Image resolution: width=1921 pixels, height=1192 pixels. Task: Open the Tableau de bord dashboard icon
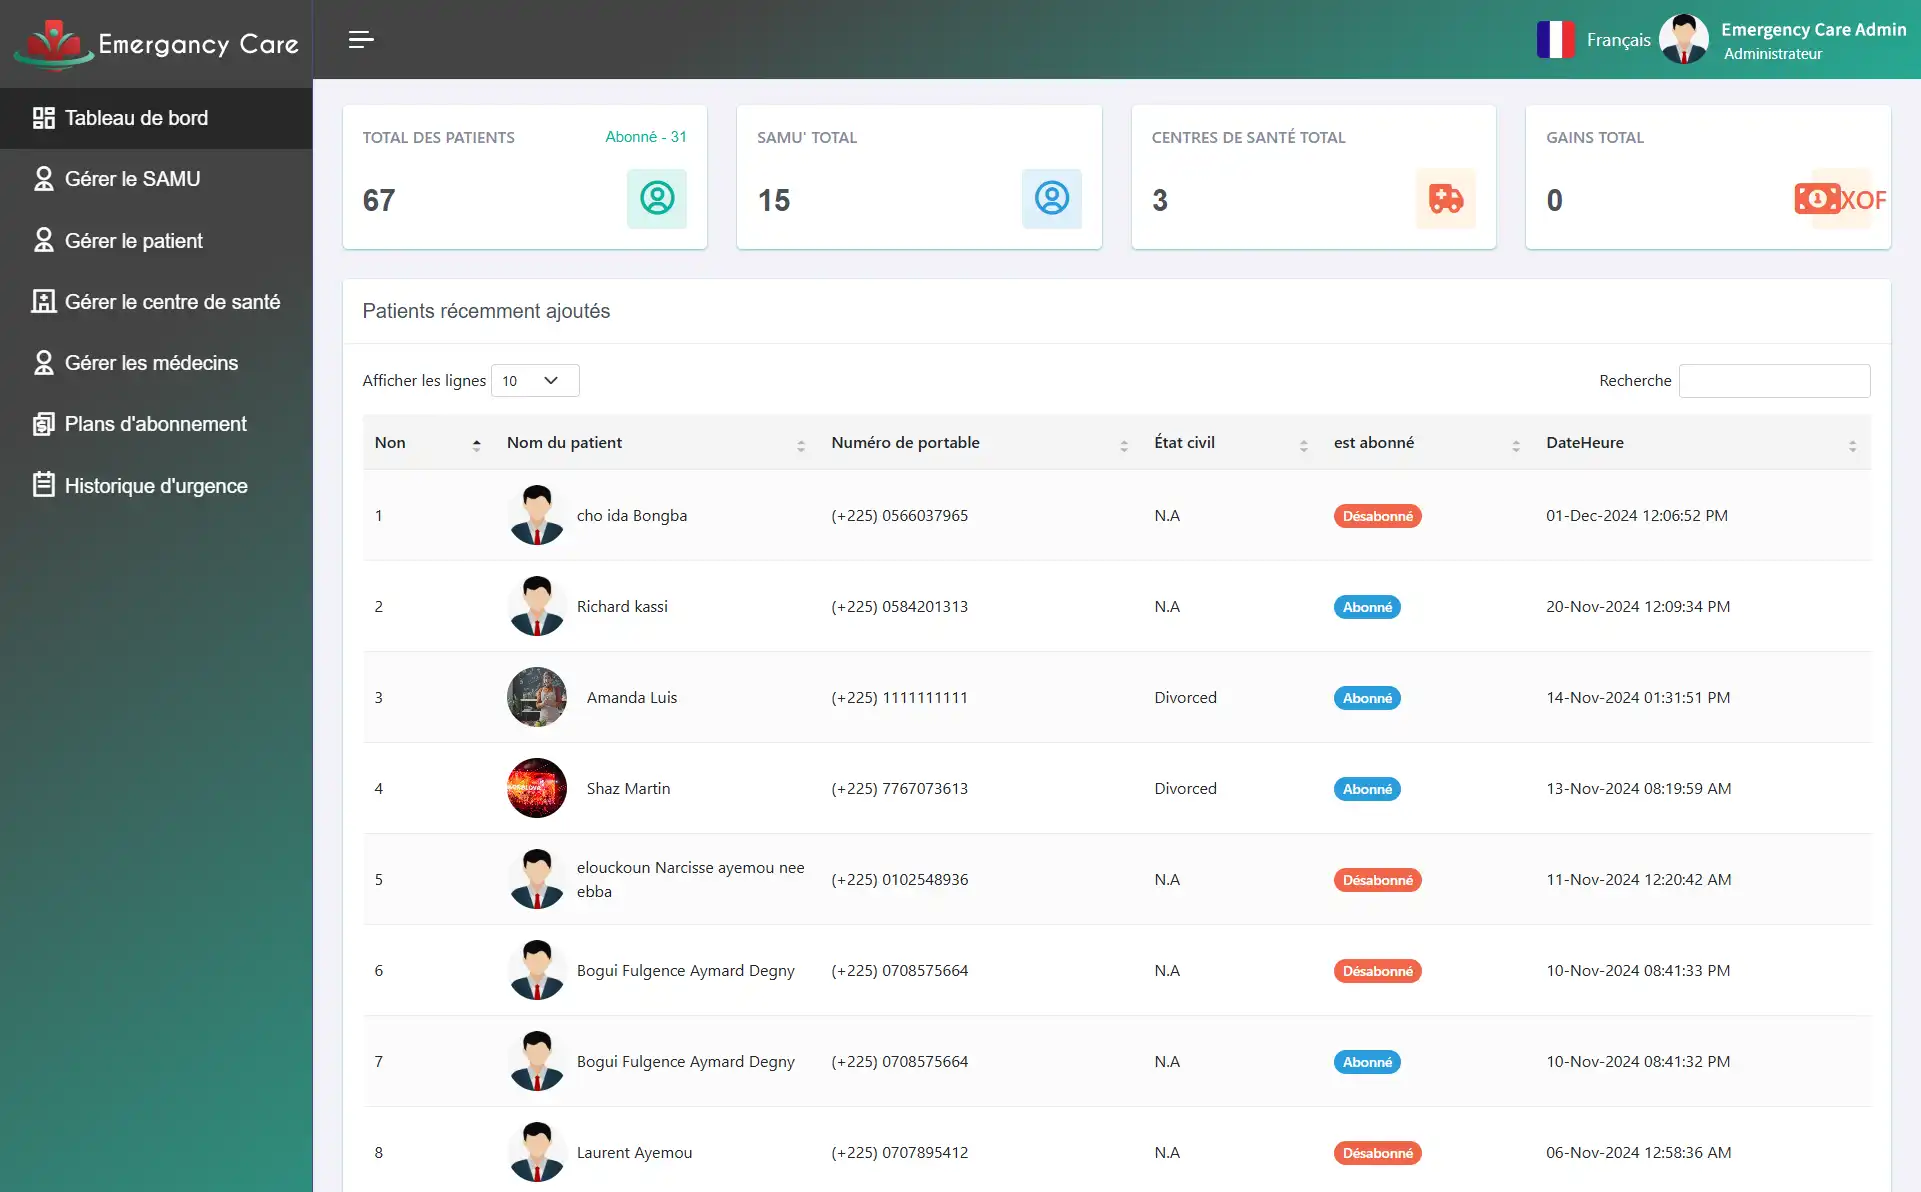(44, 117)
